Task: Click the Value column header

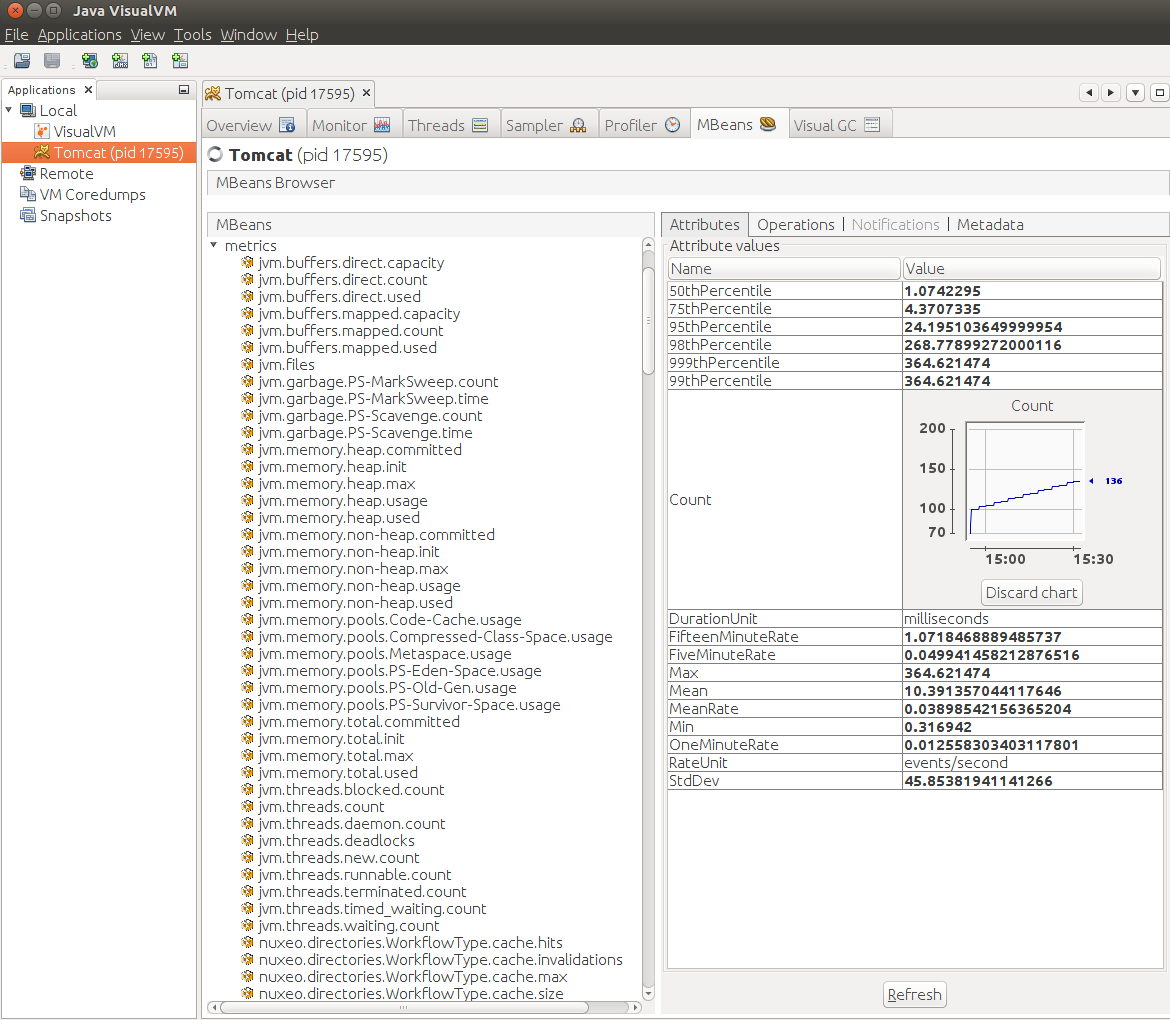Action: click(x=1031, y=269)
